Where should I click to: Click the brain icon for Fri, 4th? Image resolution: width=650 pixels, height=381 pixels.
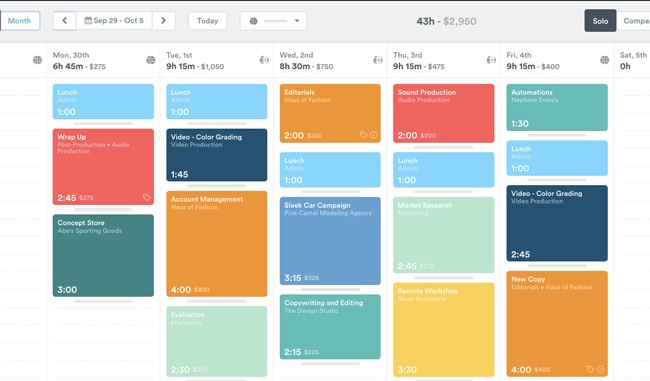[605, 60]
